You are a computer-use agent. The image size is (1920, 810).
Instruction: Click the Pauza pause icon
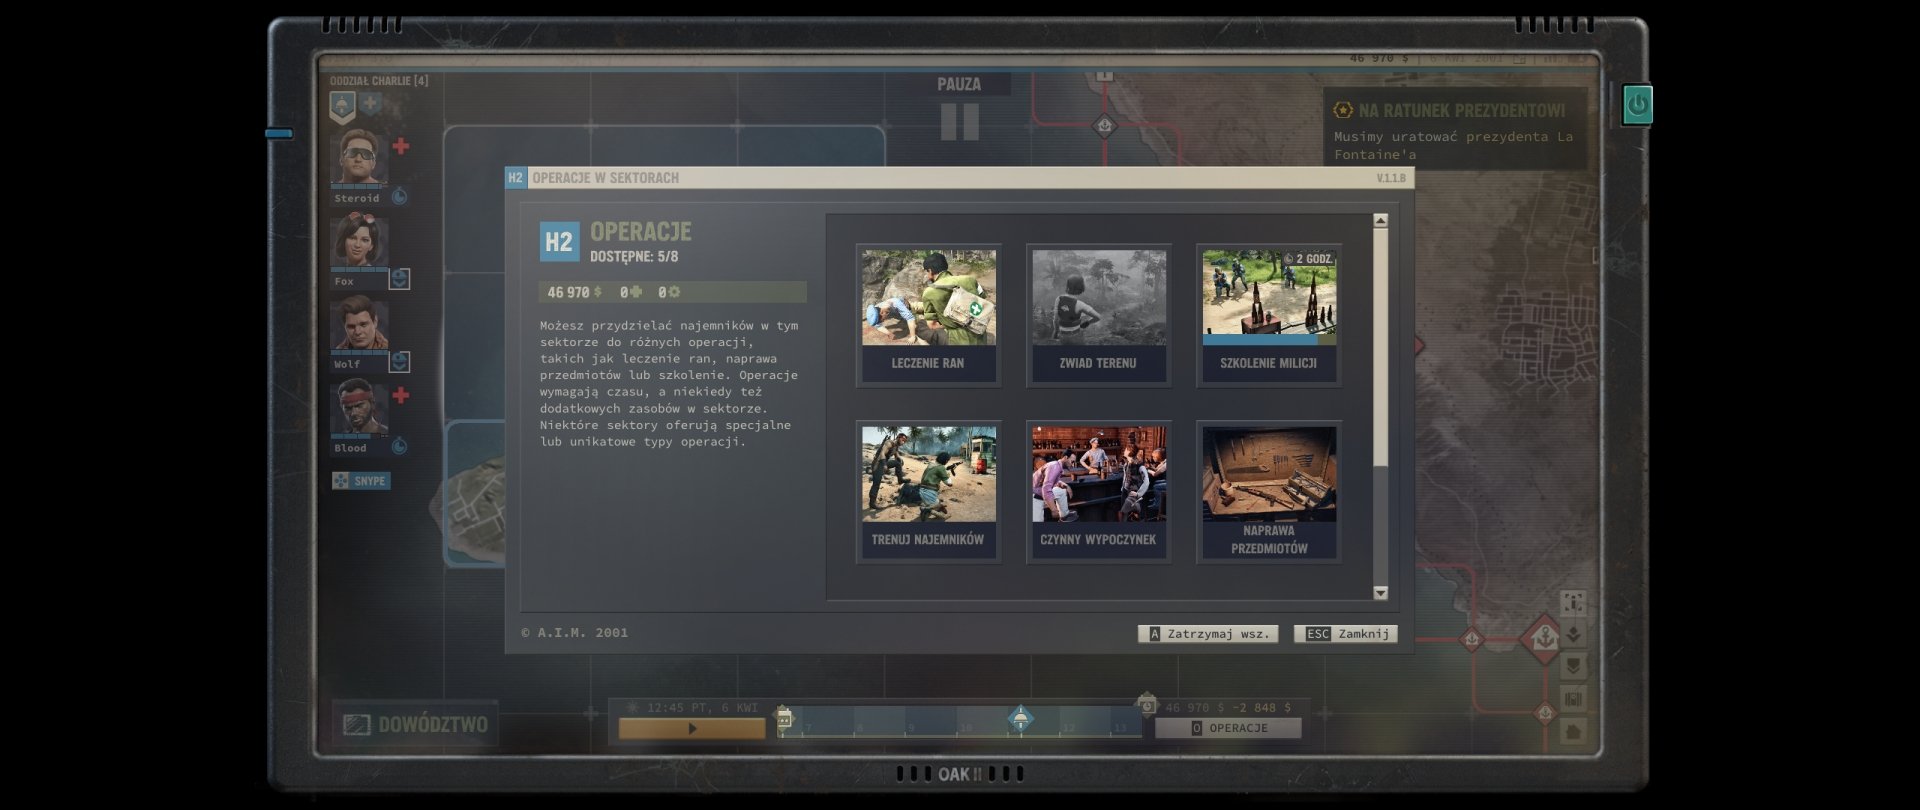click(959, 122)
